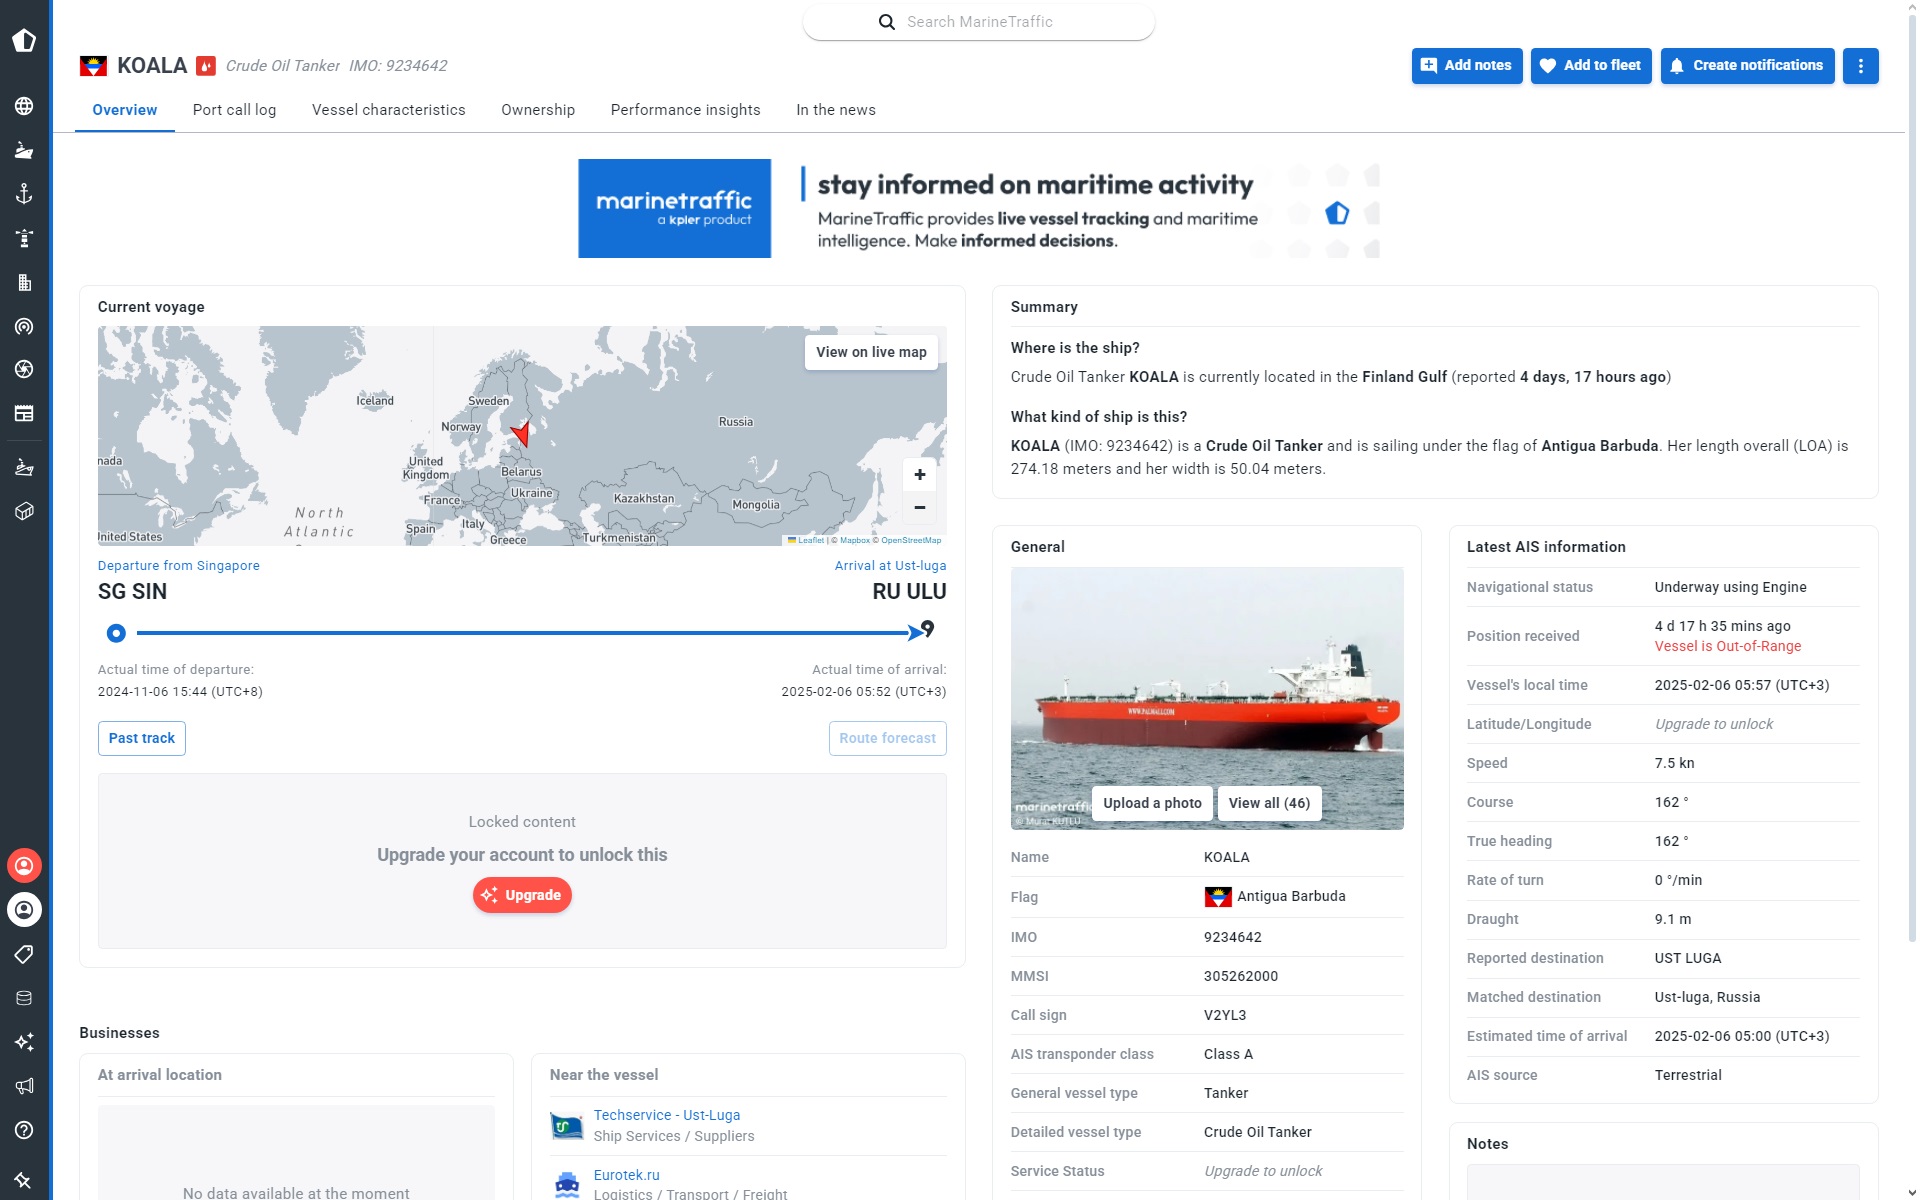Open the help question mark icon
The width and height of the screenshot is (1920, 1200).
(x=24, y=1130)
